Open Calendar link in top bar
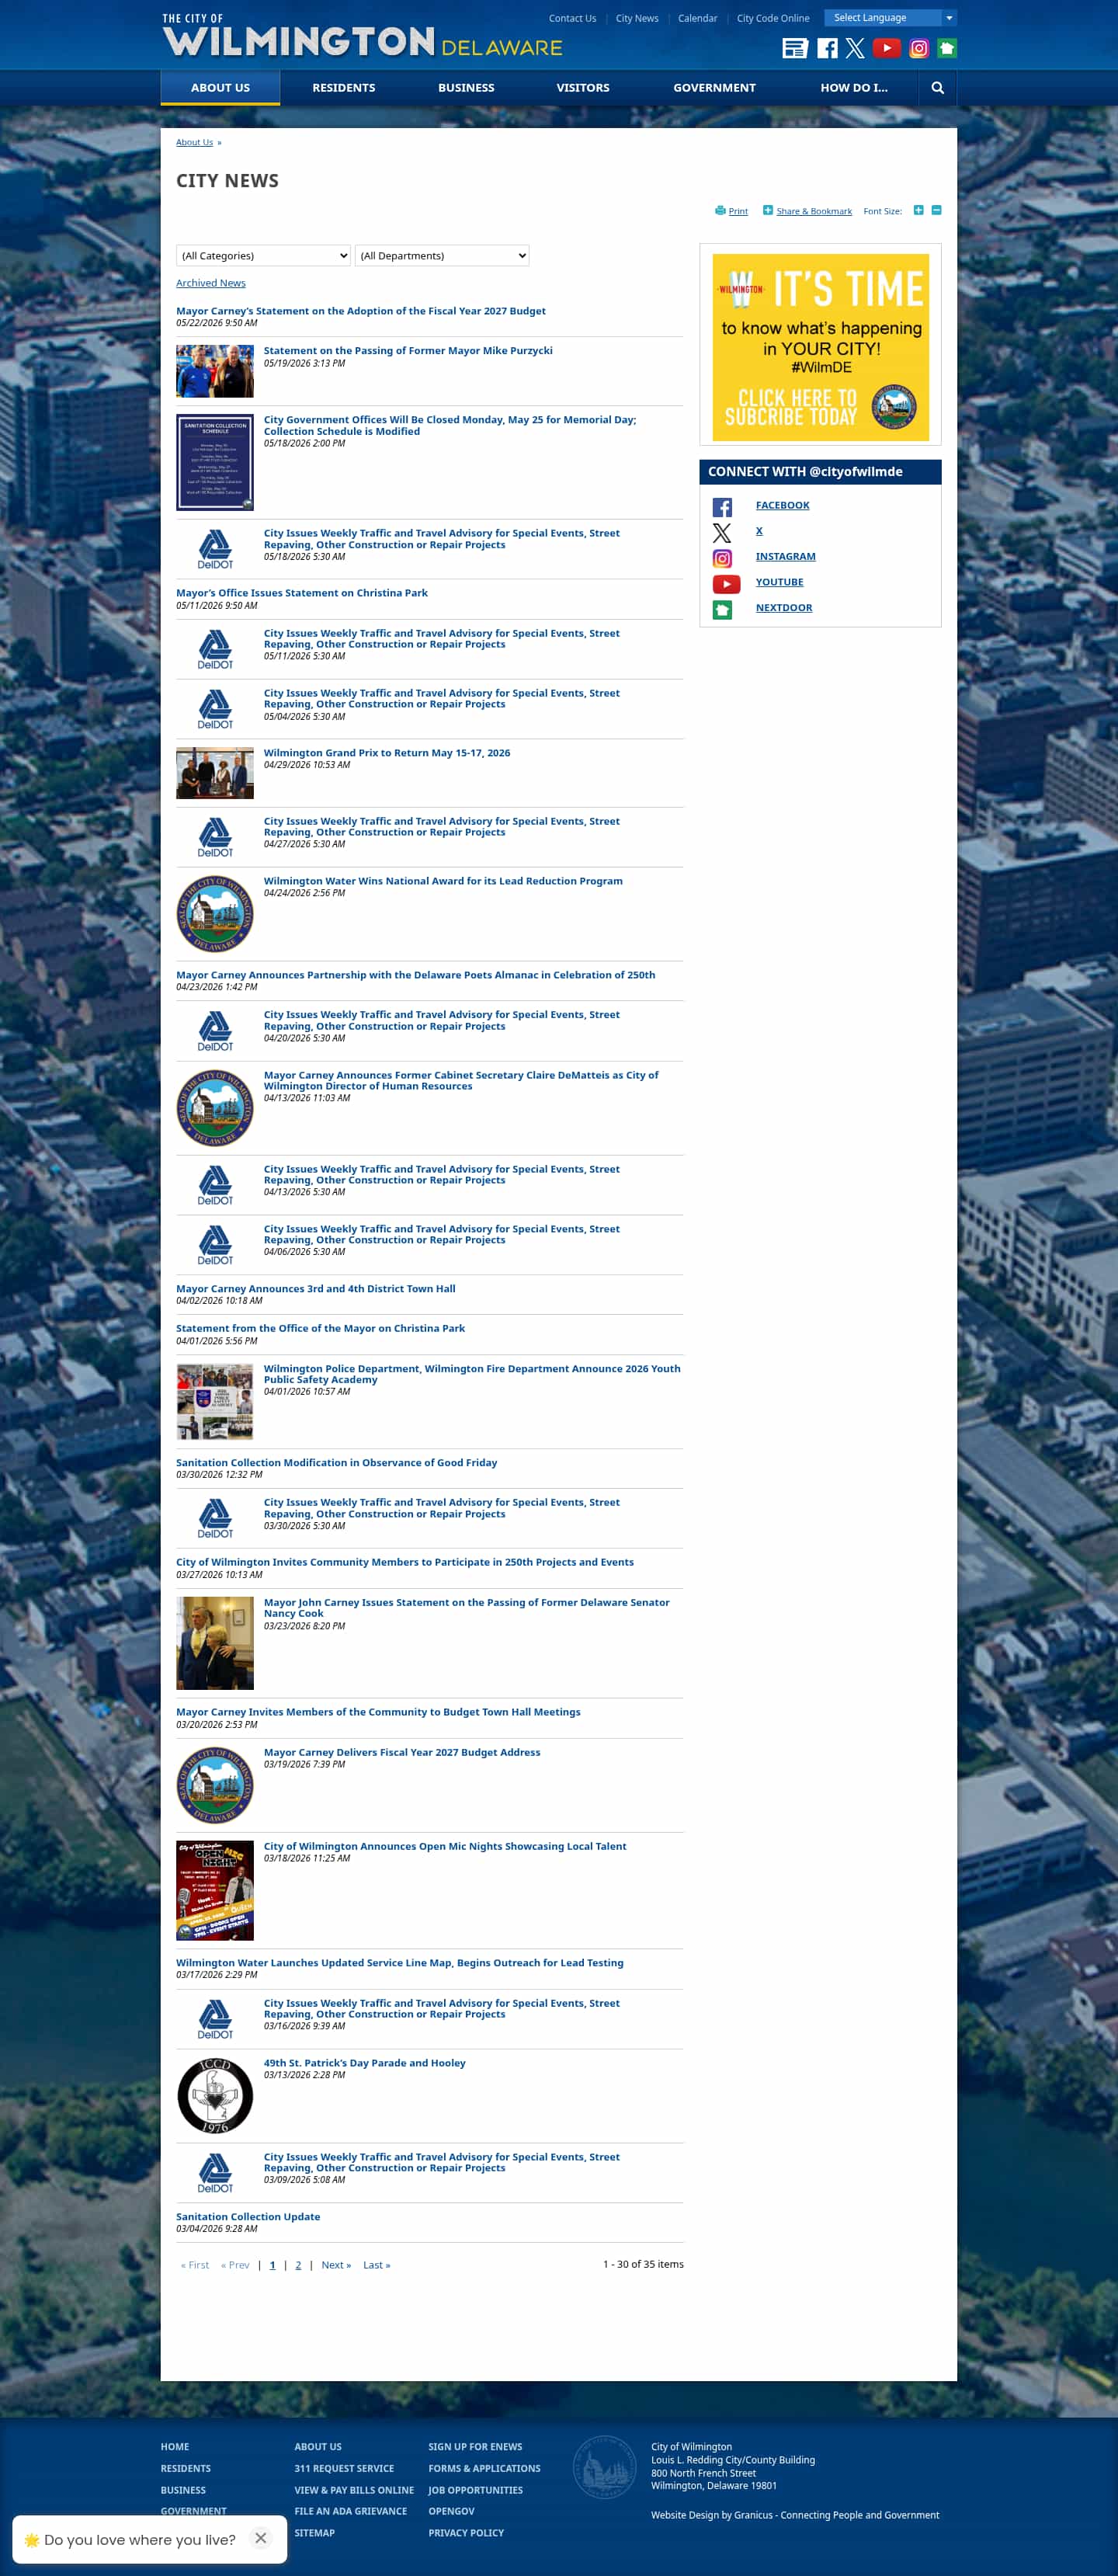This screenshot has width=1118, height=2576. tap(697, 18)
